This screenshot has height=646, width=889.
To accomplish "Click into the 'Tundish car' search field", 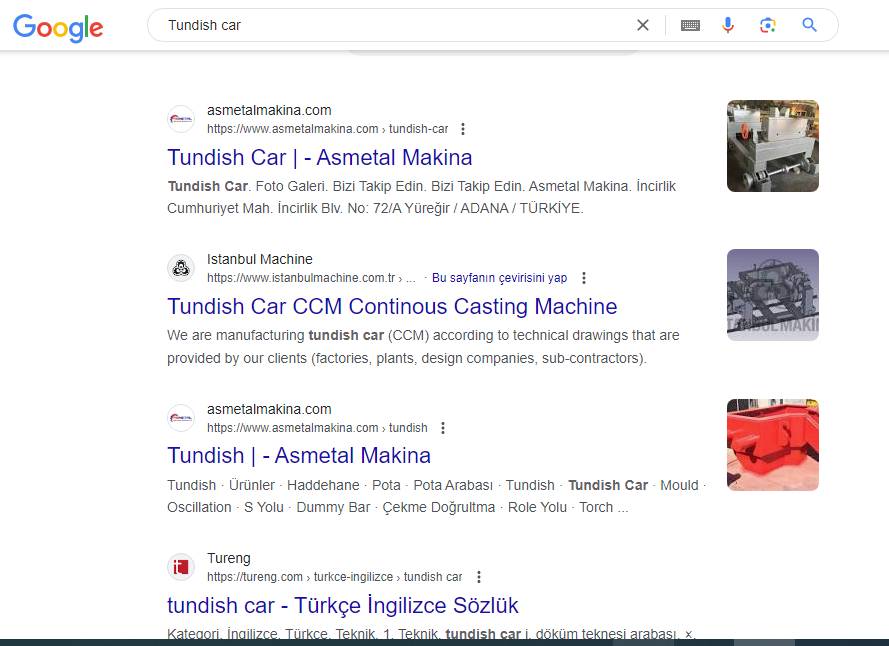I will coord(390,25).
